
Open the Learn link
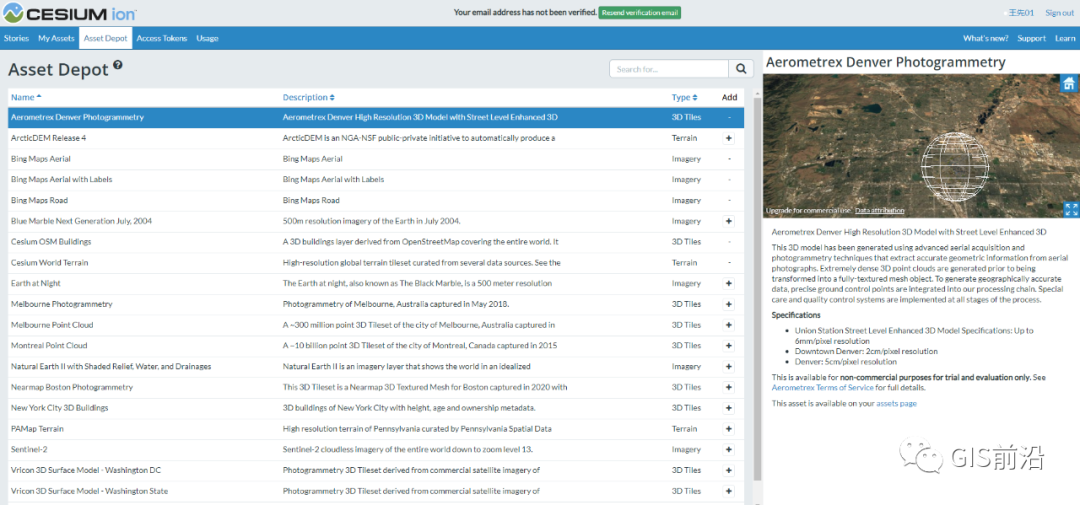(1065, 39)
